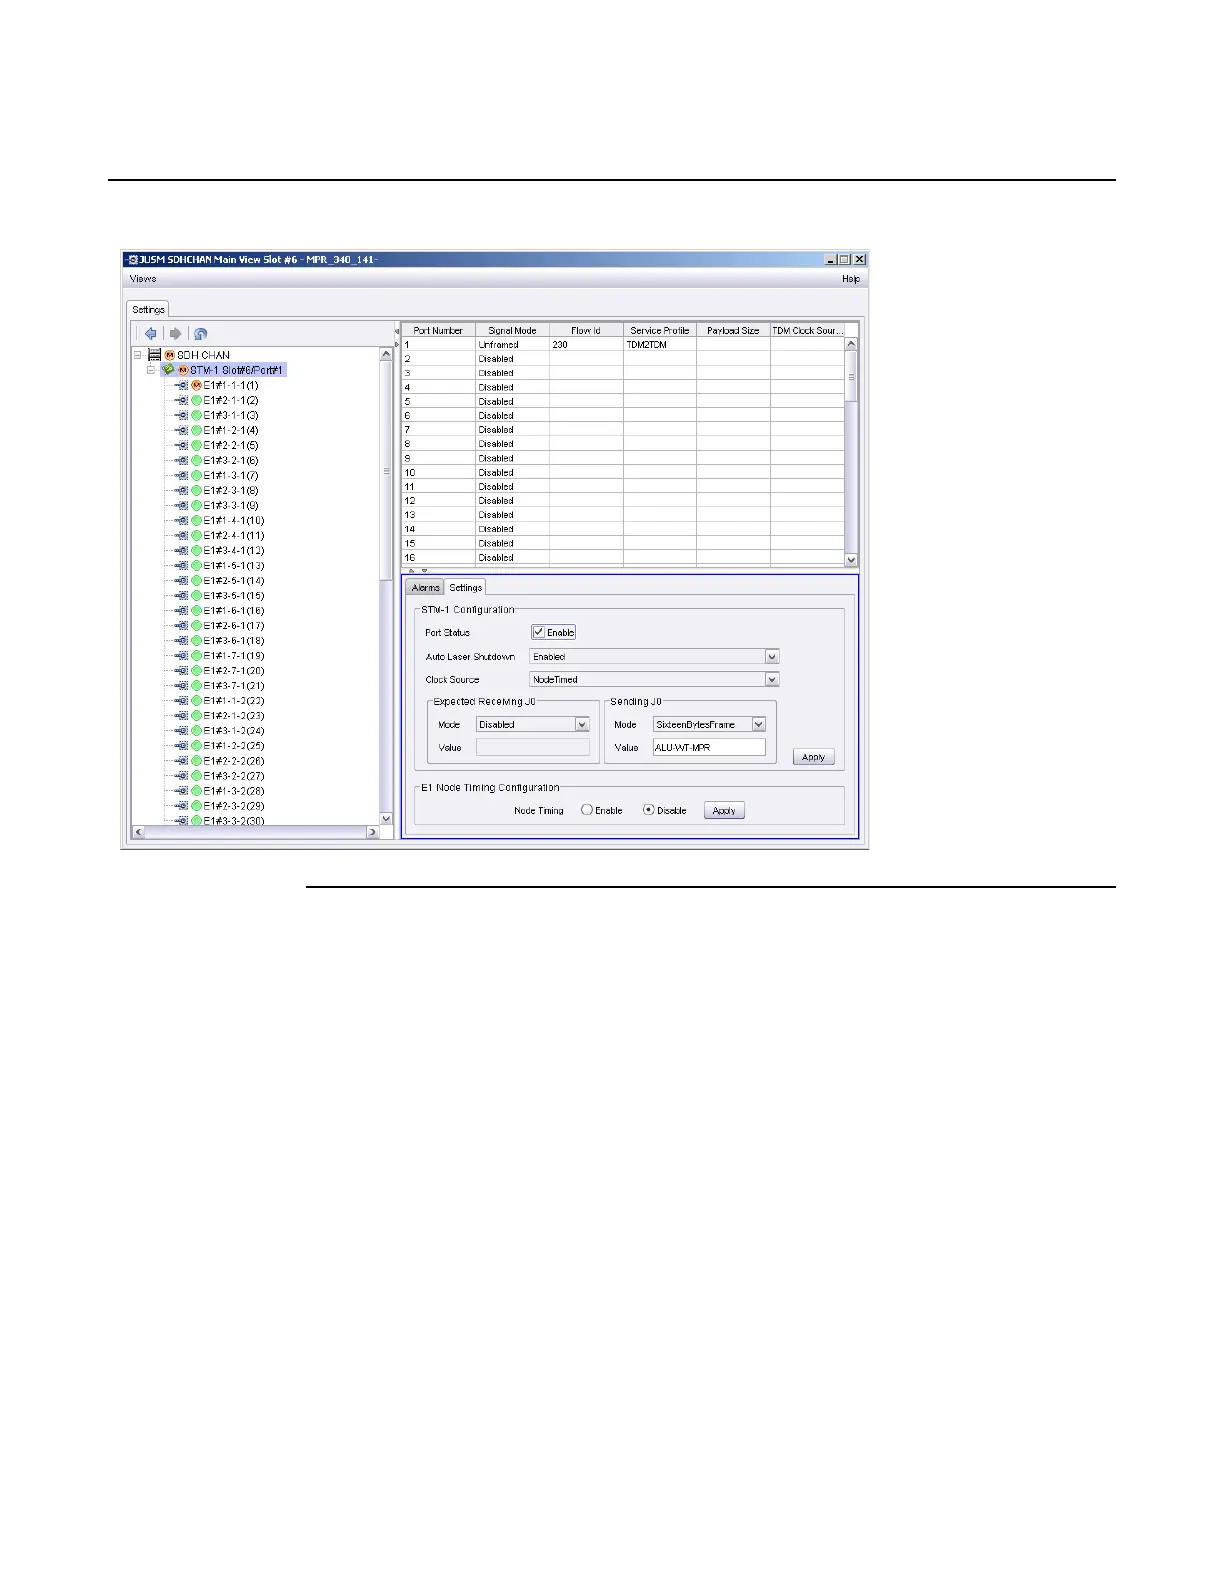Open Sending J0 Mode dropdown
The image size is (1224, 1584).
point(759,724)
